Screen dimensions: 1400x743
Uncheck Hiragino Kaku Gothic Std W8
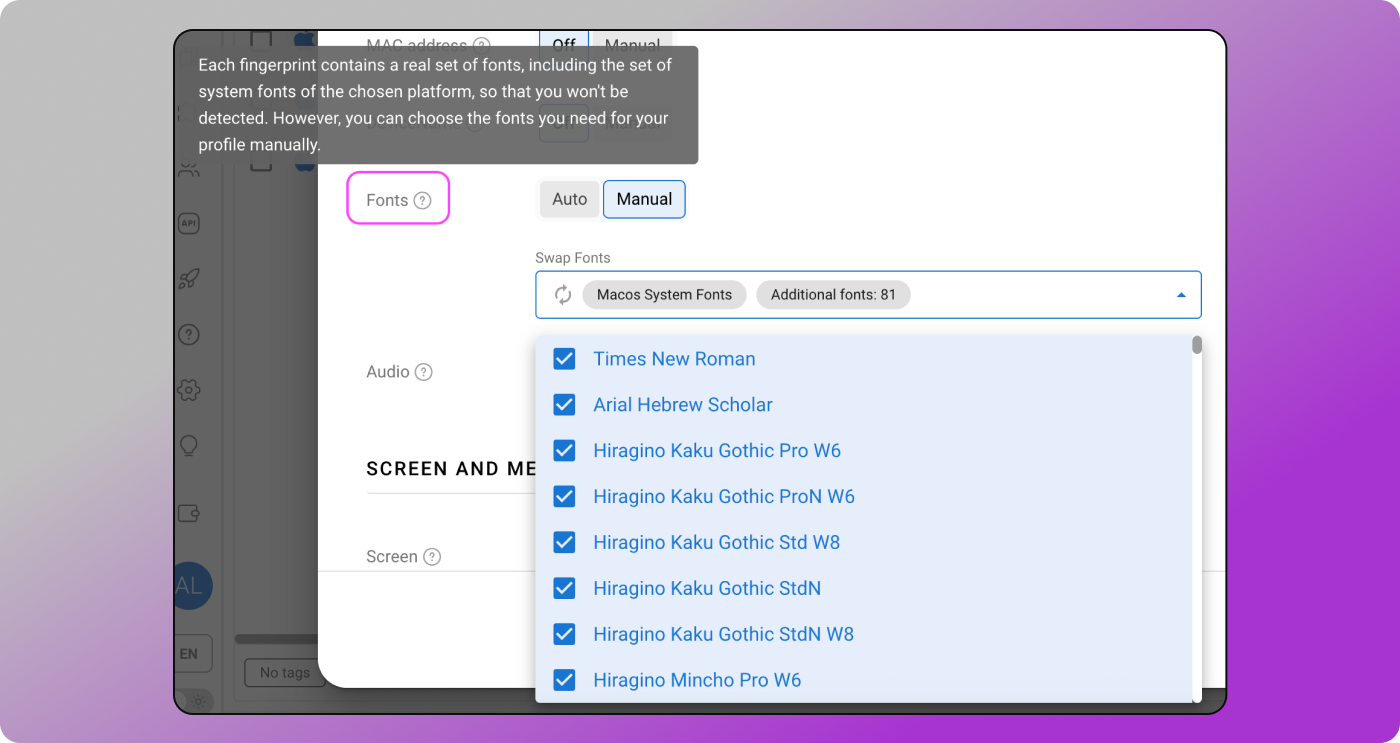pyautogui.click(x=564, y=543)
